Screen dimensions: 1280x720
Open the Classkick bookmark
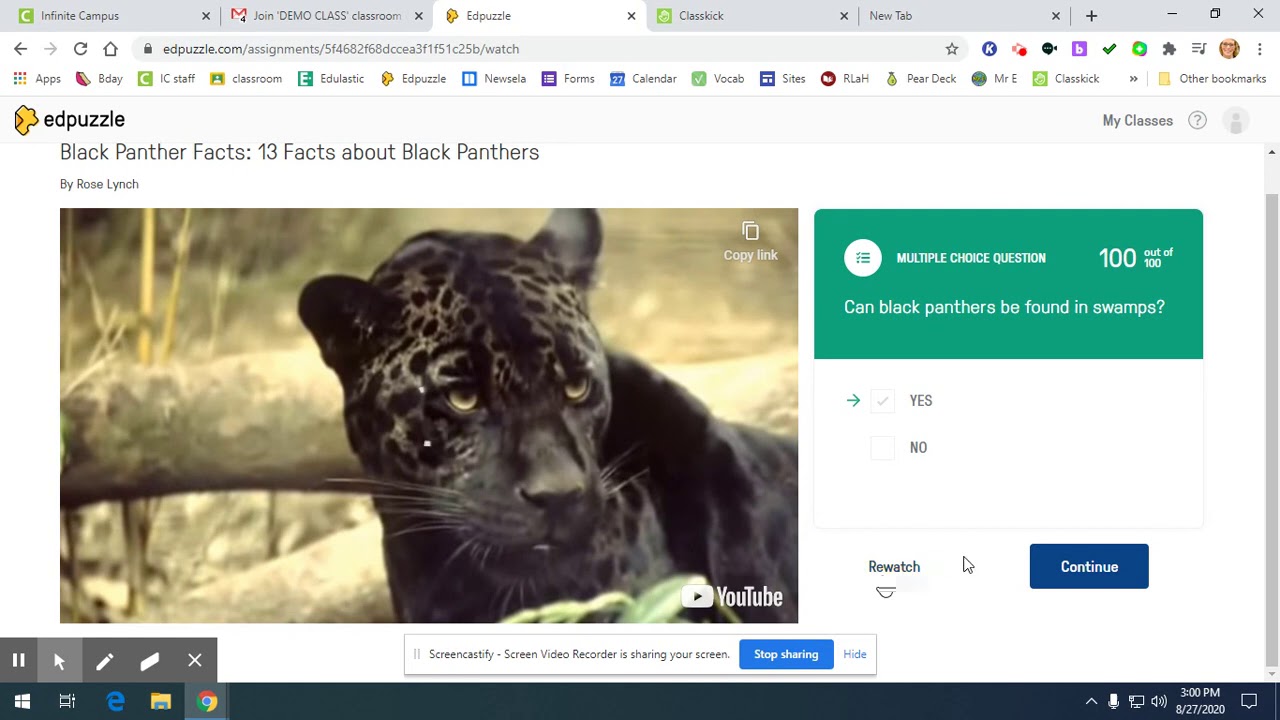point(1066,78)
